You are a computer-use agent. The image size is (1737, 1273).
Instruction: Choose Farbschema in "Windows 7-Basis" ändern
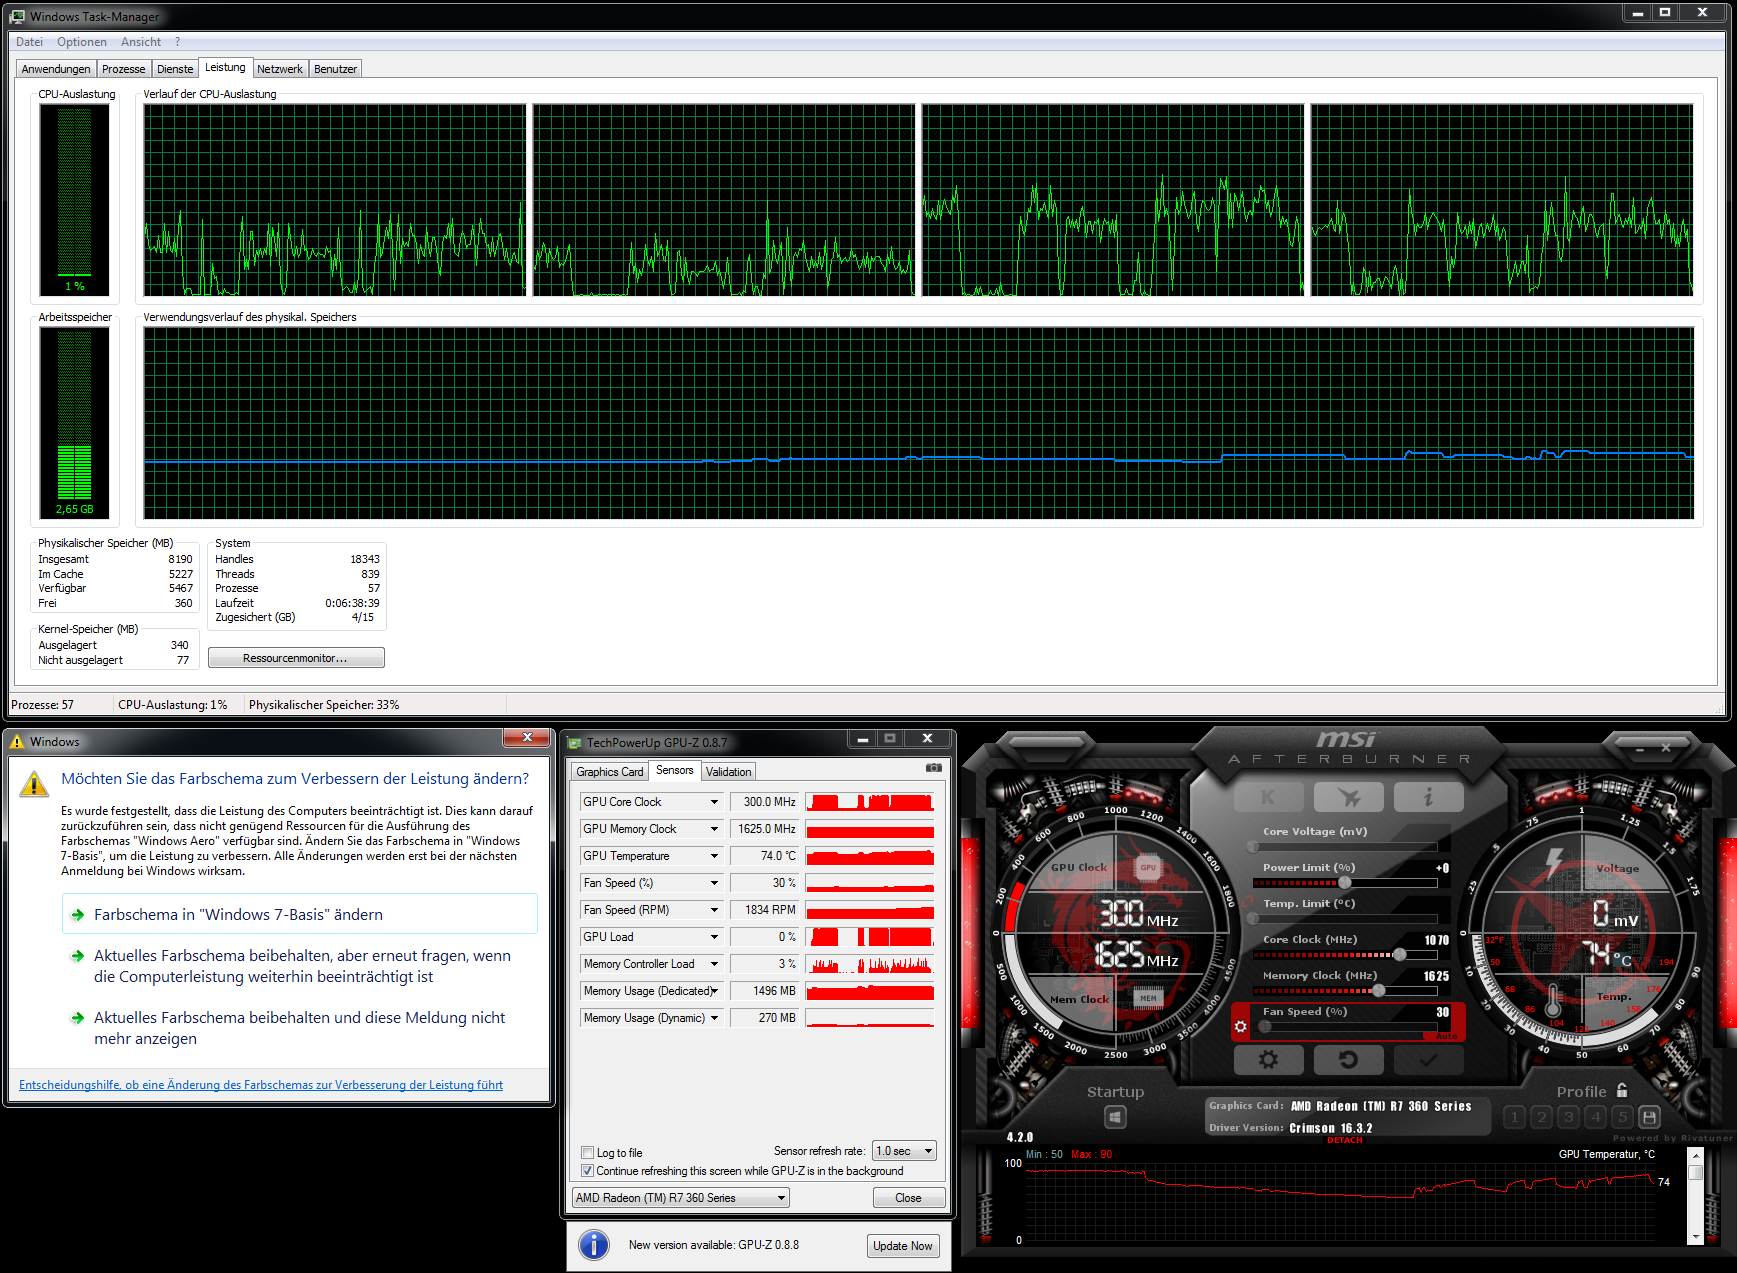pos(299,915)
